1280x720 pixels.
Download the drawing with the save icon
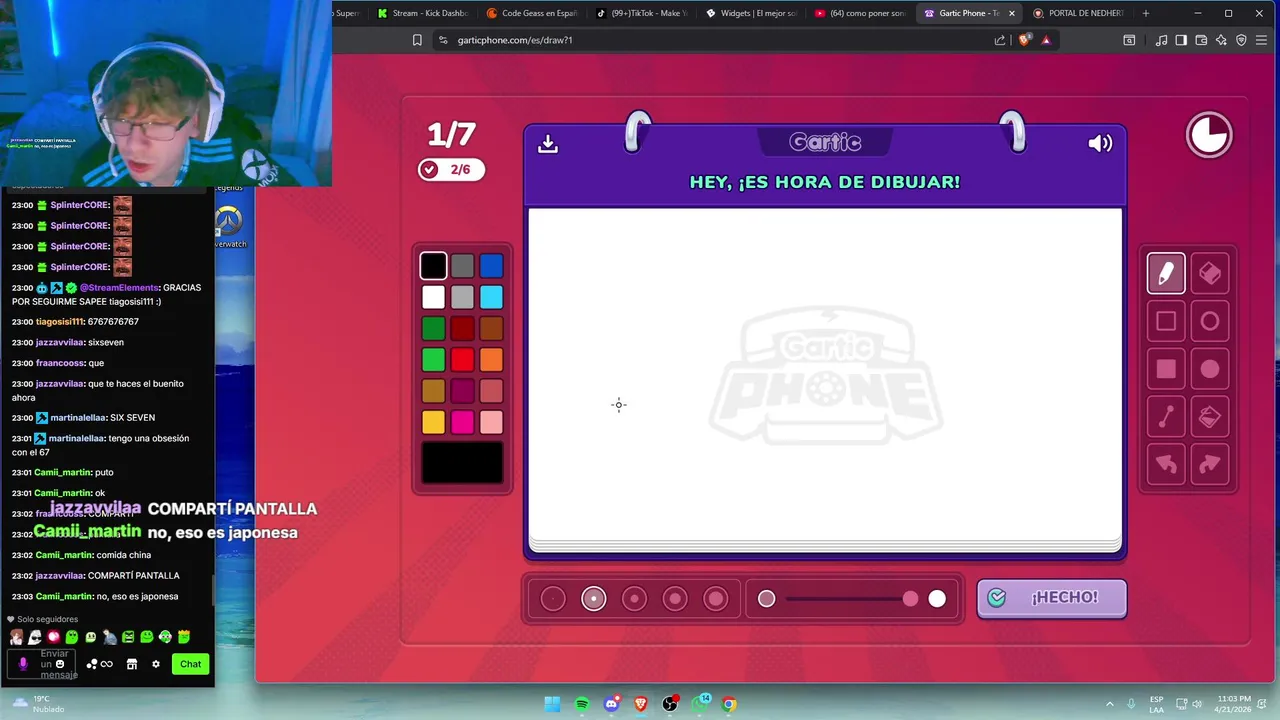coord(548,144)
